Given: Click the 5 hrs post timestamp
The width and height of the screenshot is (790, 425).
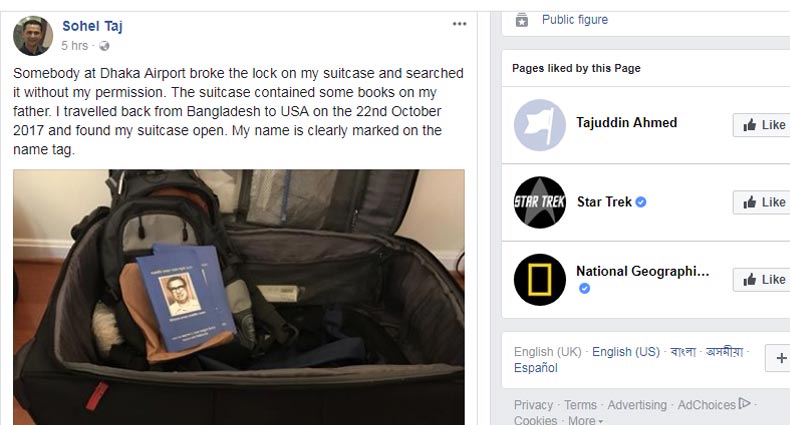Looking at the screenshot, I should pos(75,46).
